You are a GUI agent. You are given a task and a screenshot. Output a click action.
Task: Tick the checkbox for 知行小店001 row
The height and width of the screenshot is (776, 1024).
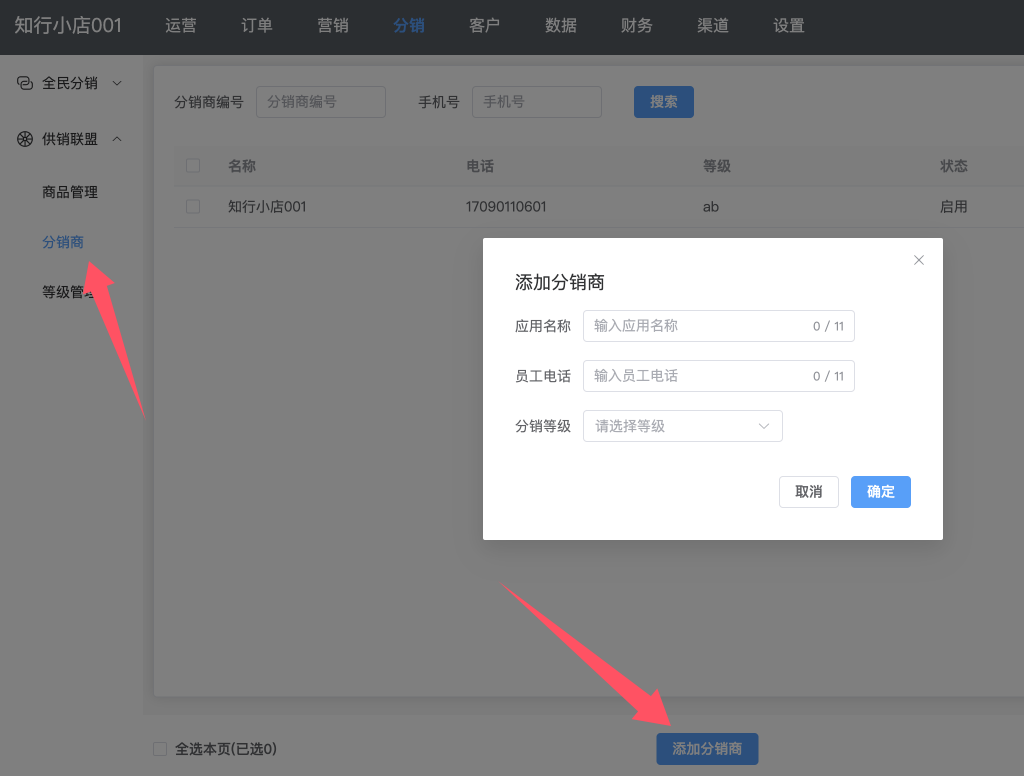(x=193, y=207)
